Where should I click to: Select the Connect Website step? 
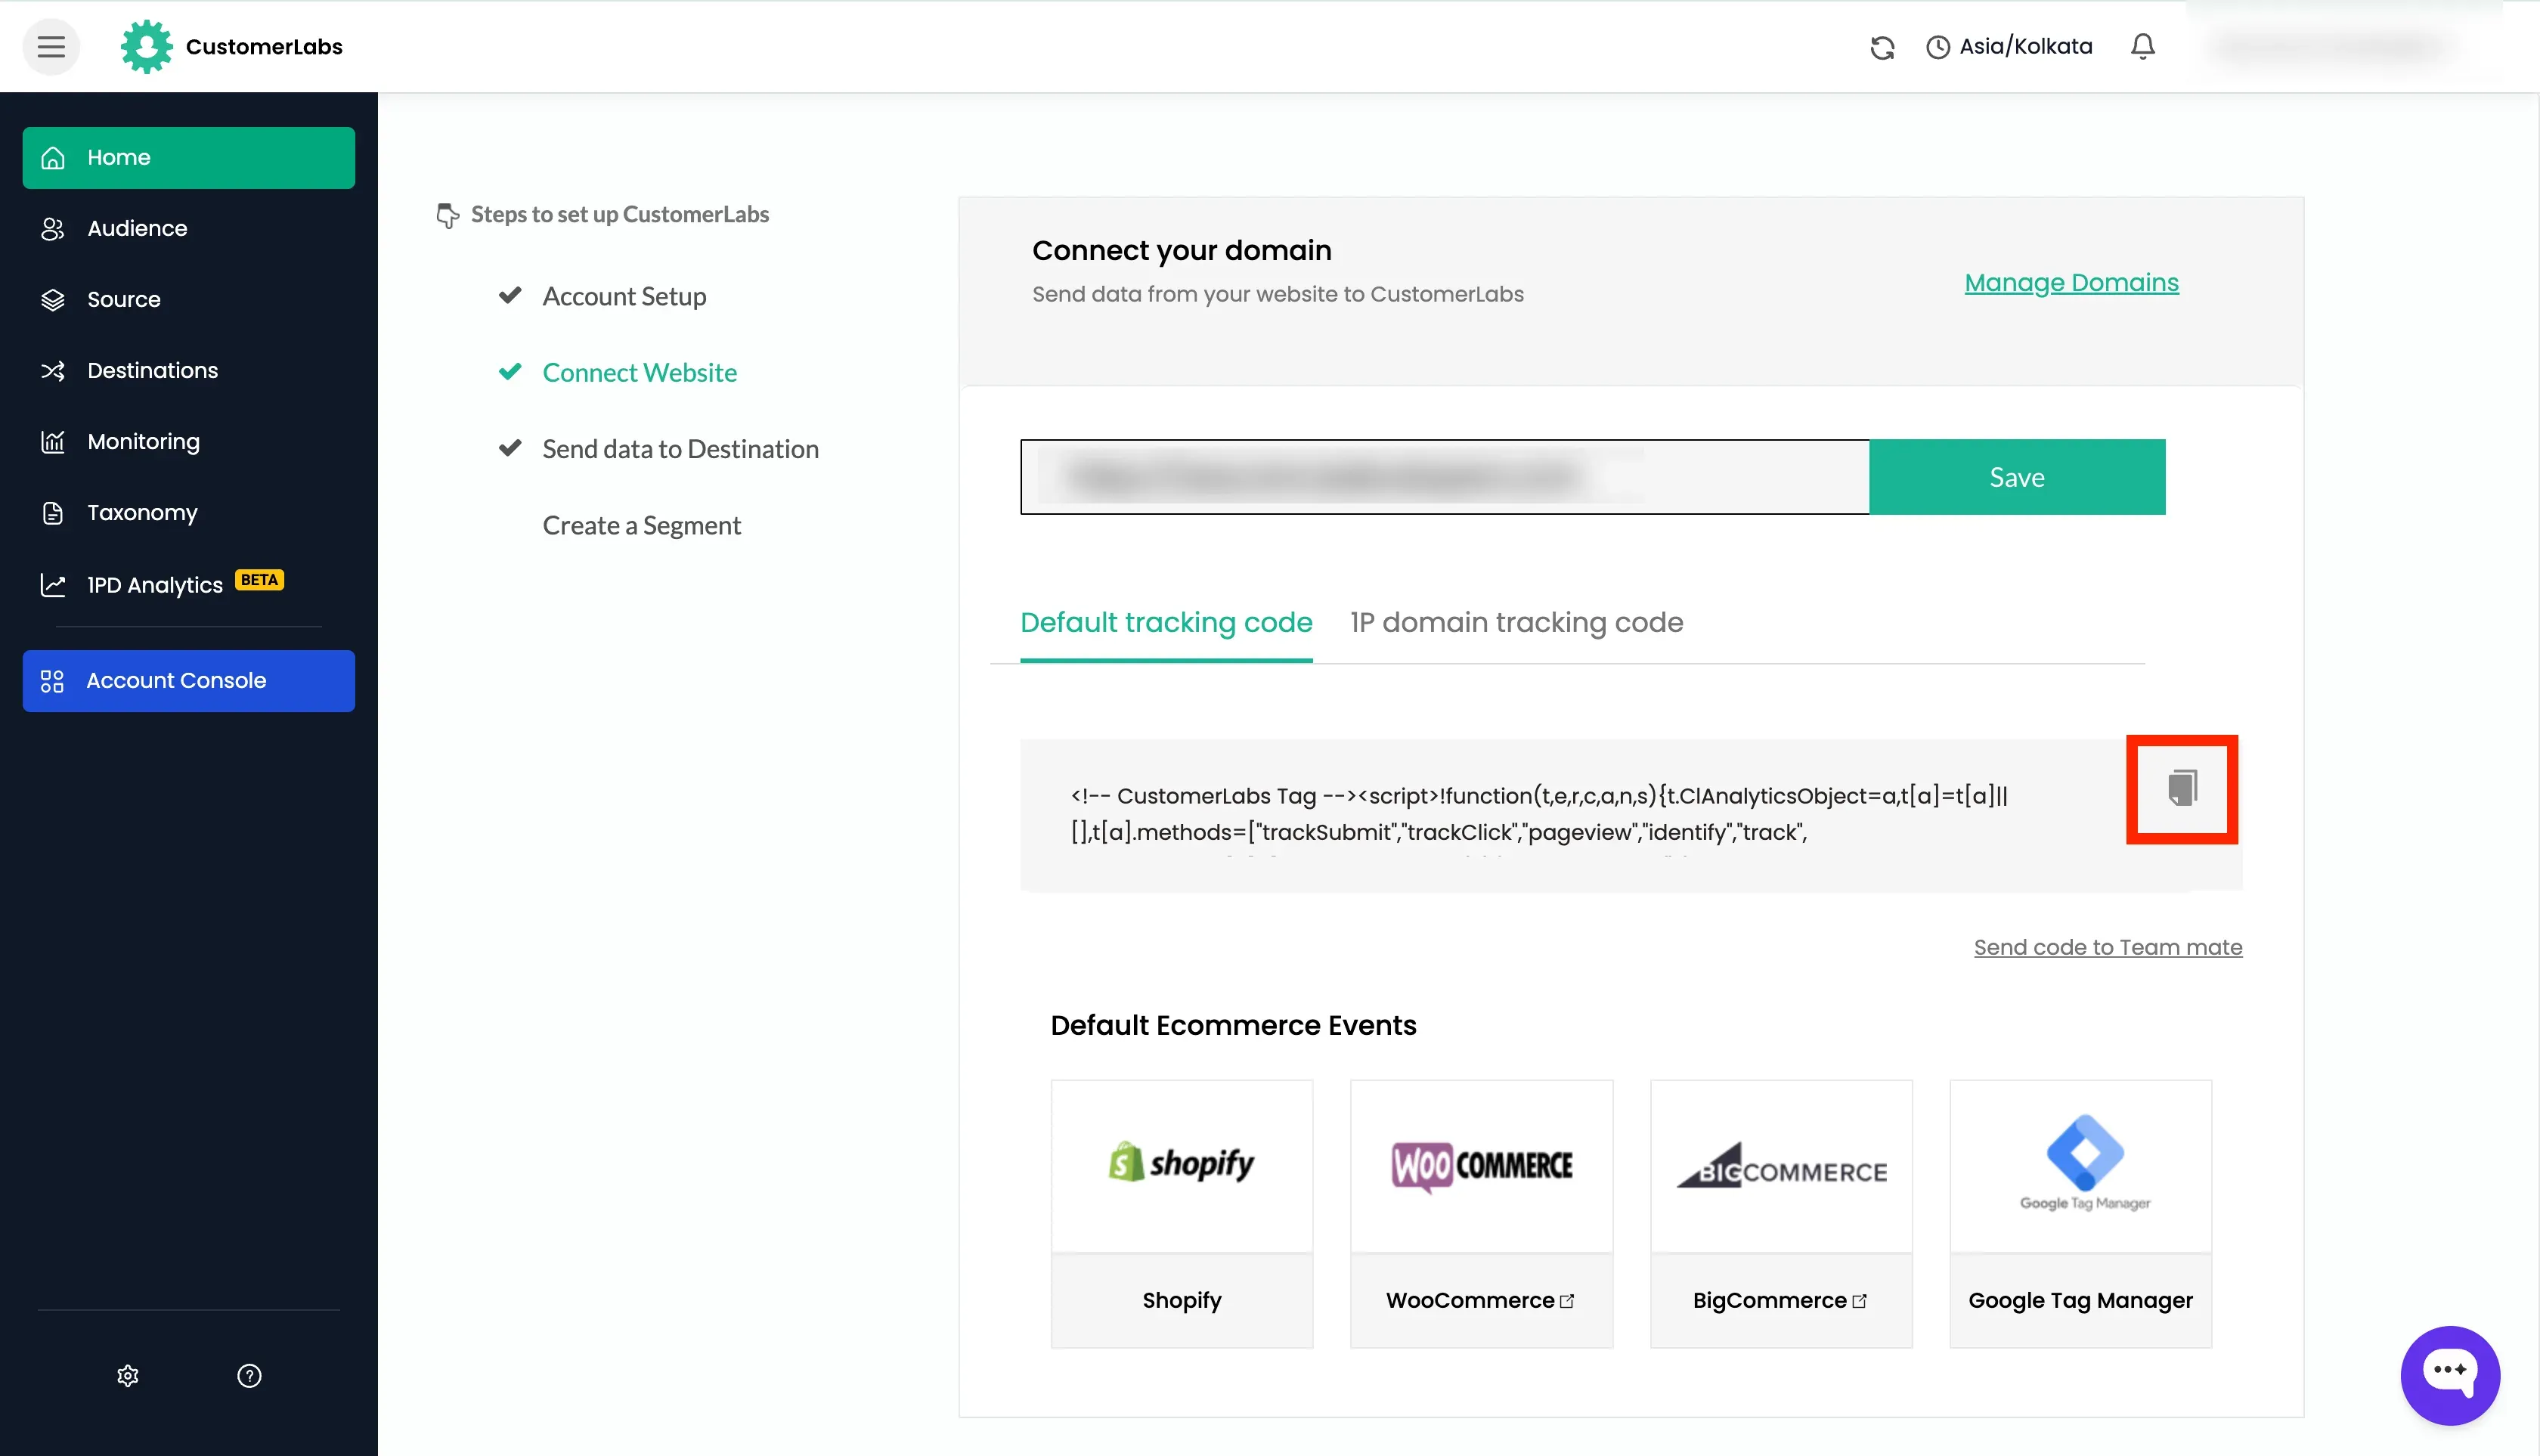640,372
